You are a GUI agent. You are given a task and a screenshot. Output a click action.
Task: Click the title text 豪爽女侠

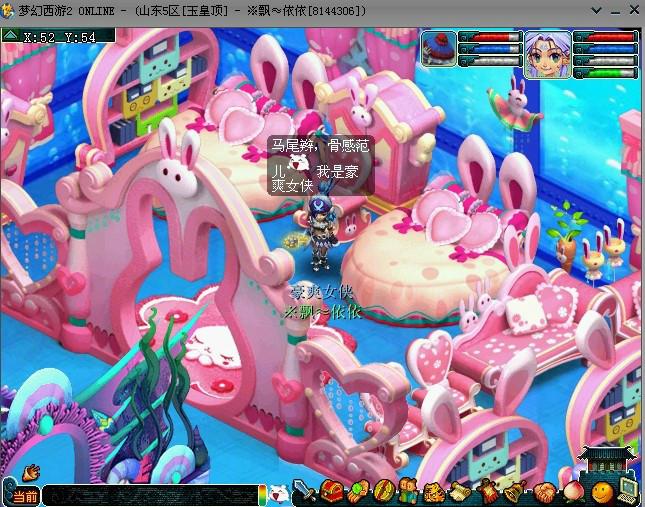321,293
